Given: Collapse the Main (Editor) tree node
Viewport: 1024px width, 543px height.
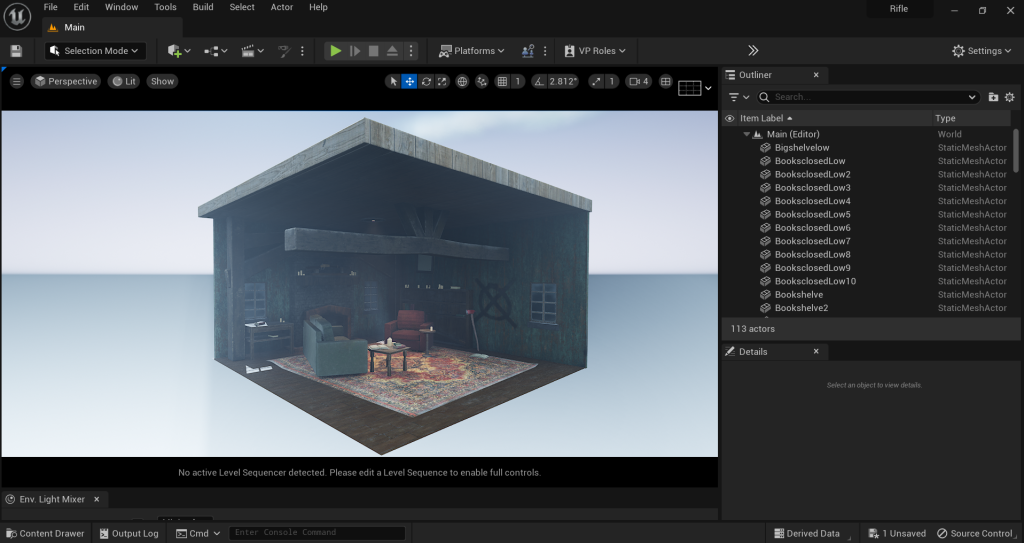Looking at the screenshot, I should pos(746,134).
